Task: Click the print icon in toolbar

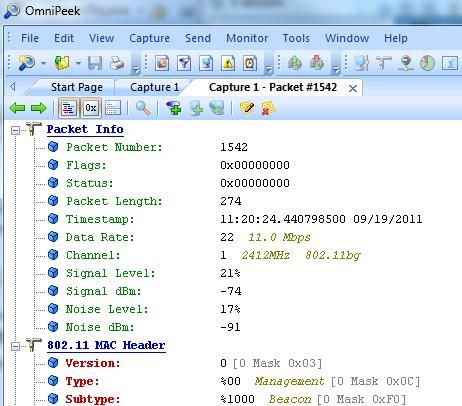Action: [x=117, y=63]
